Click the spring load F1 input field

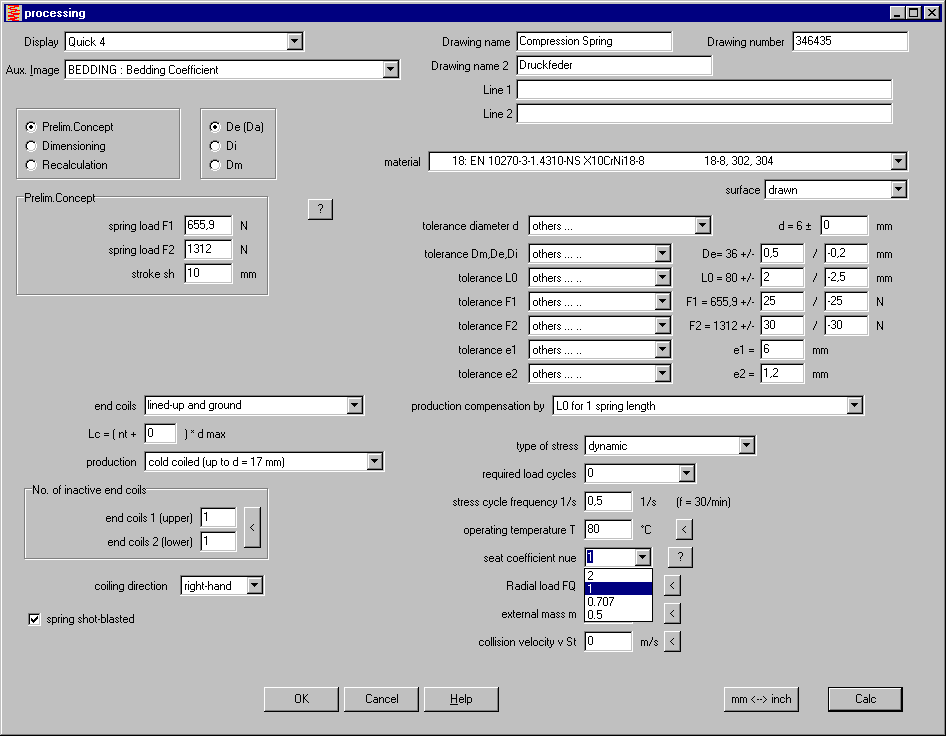click(208, 226)
